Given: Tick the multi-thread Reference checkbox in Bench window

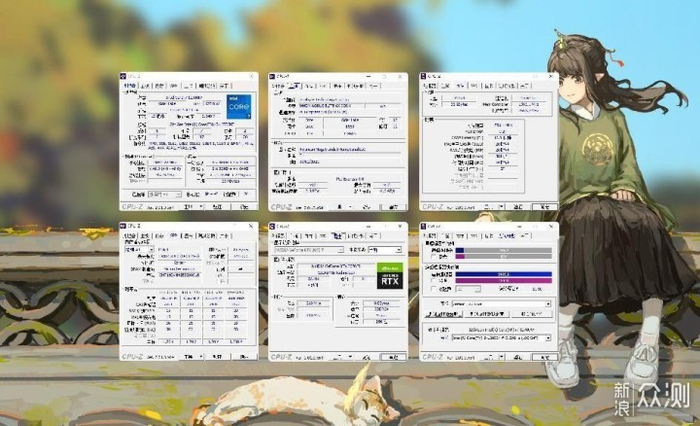Looking at the screenshot, I should coord(433,281).
